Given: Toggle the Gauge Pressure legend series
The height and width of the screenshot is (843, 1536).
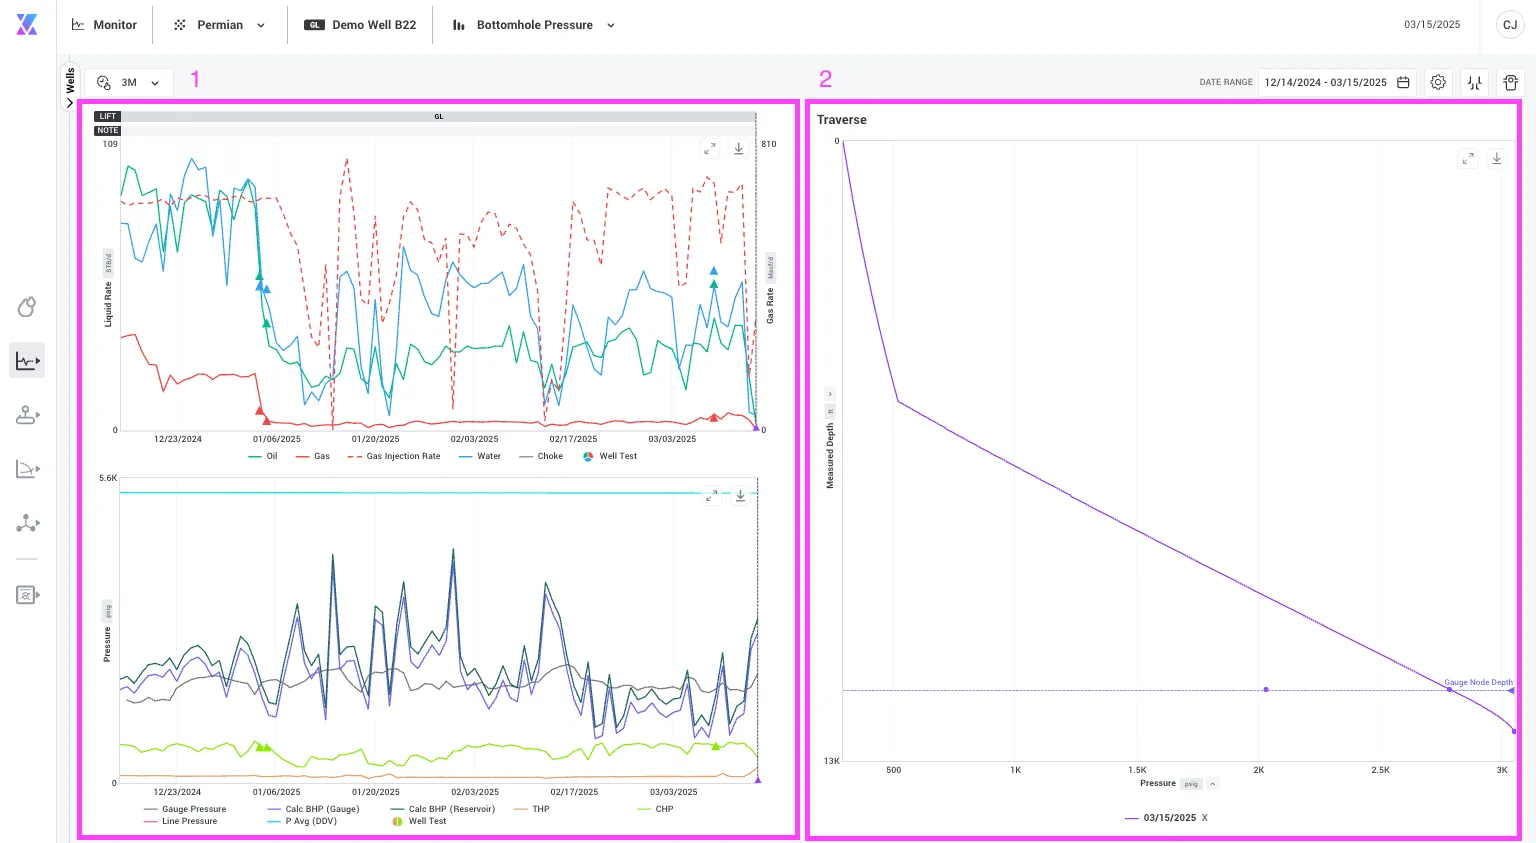Looking at the screenshot, I should click(x=185, y=809).
